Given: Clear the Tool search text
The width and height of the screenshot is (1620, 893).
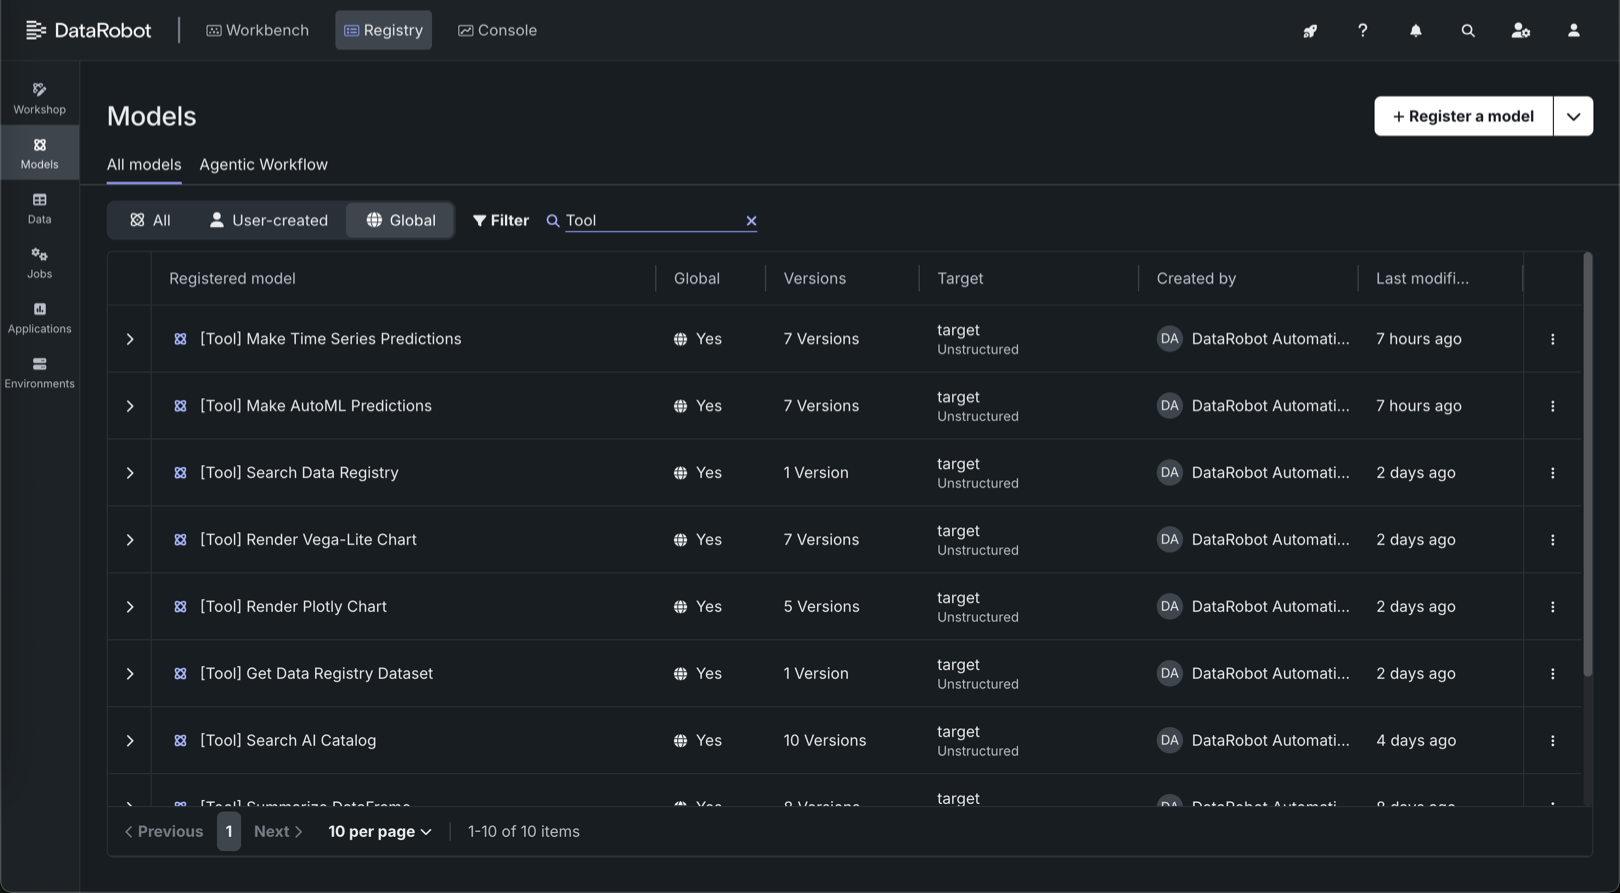Looking at the screenshot, I should [751, 221].
